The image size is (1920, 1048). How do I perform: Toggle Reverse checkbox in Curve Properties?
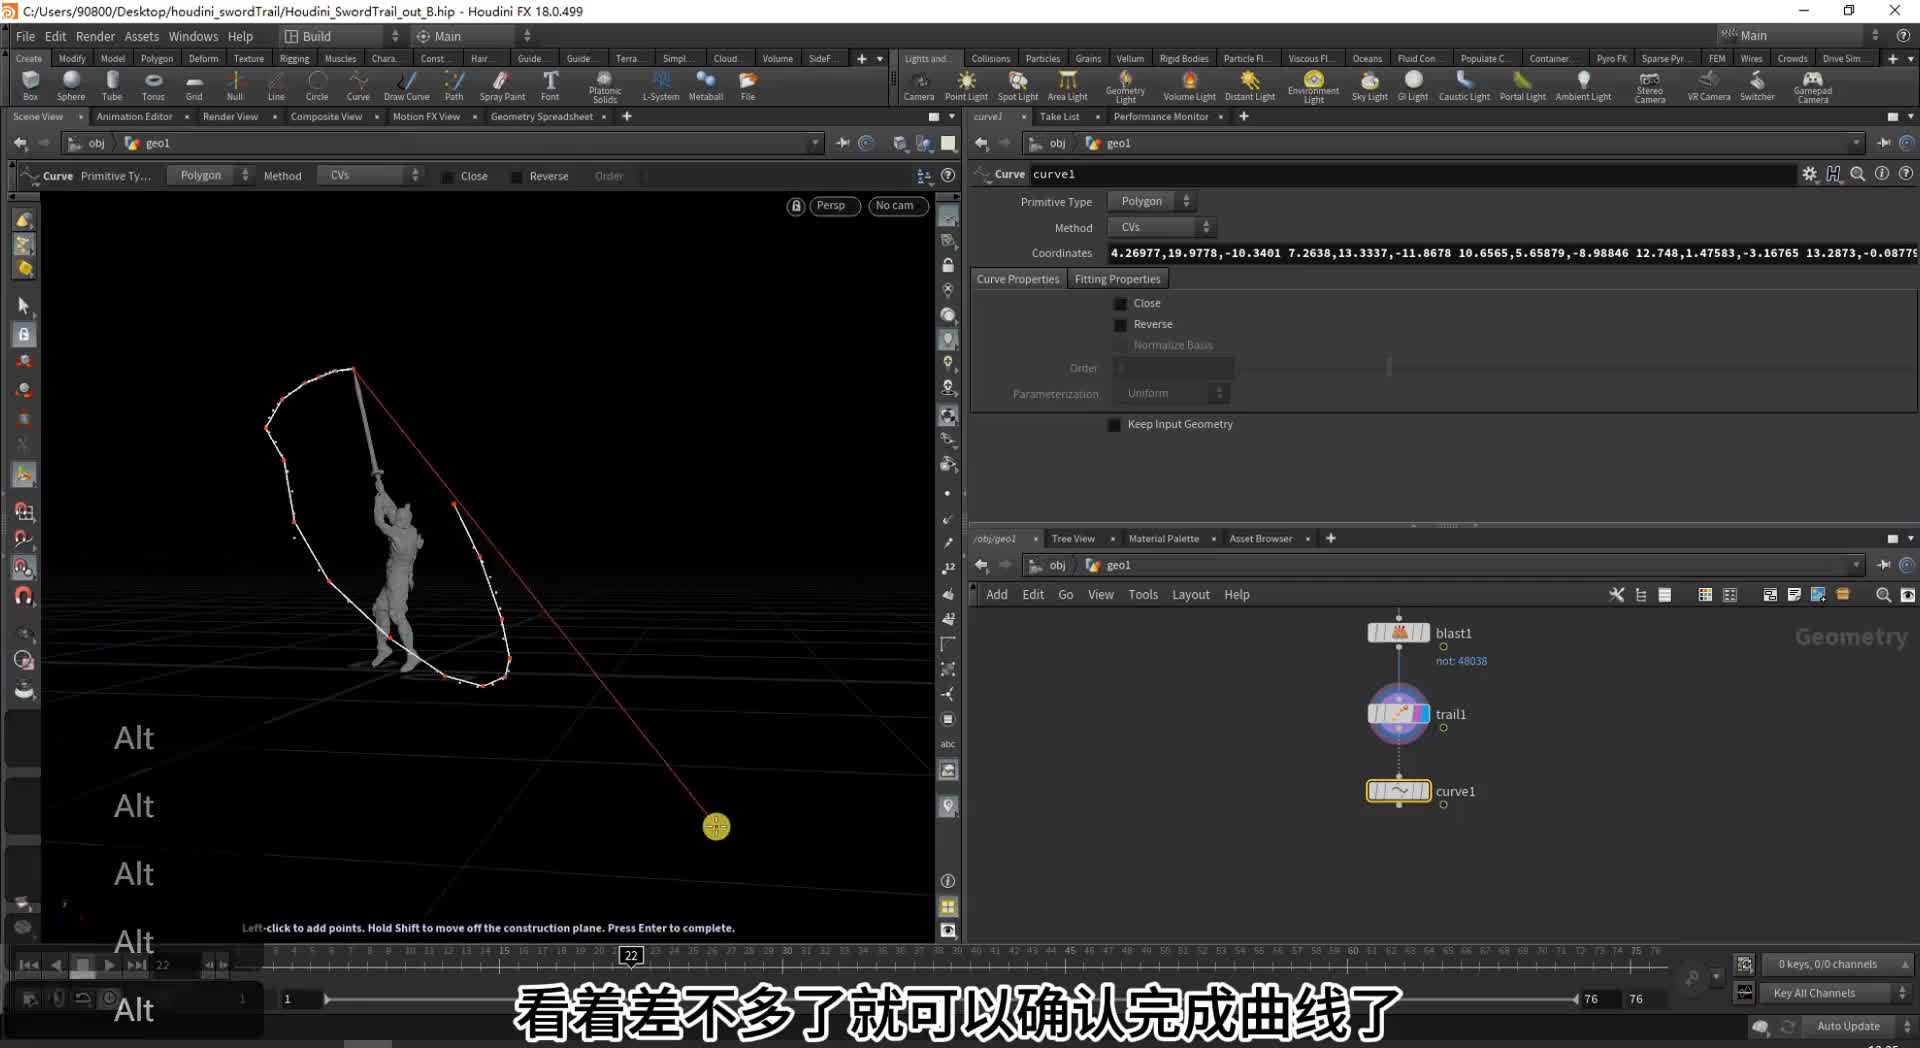[1120, 324]
